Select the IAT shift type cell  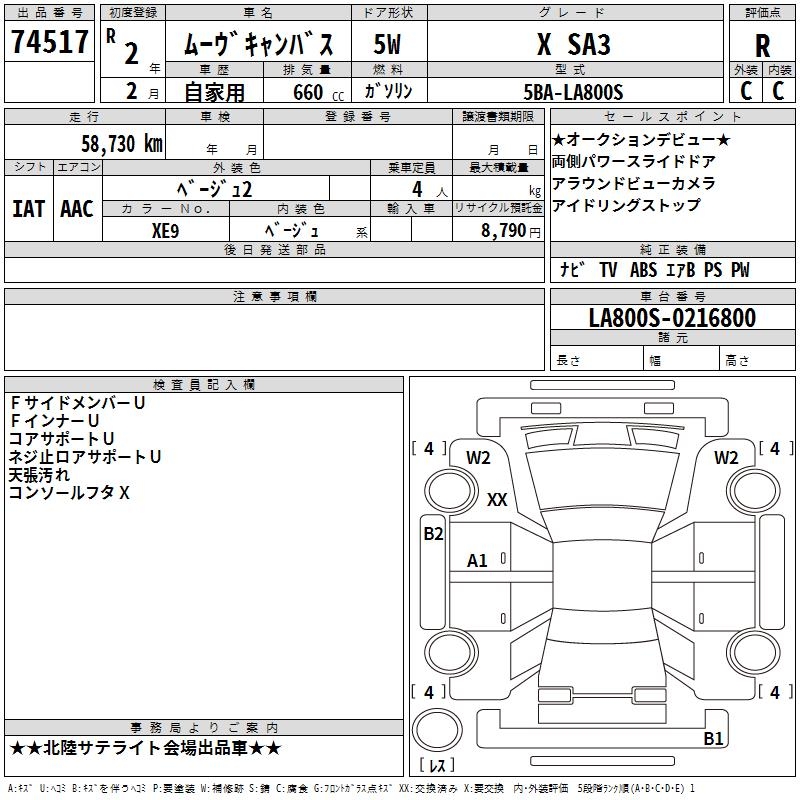coord(29,208)
